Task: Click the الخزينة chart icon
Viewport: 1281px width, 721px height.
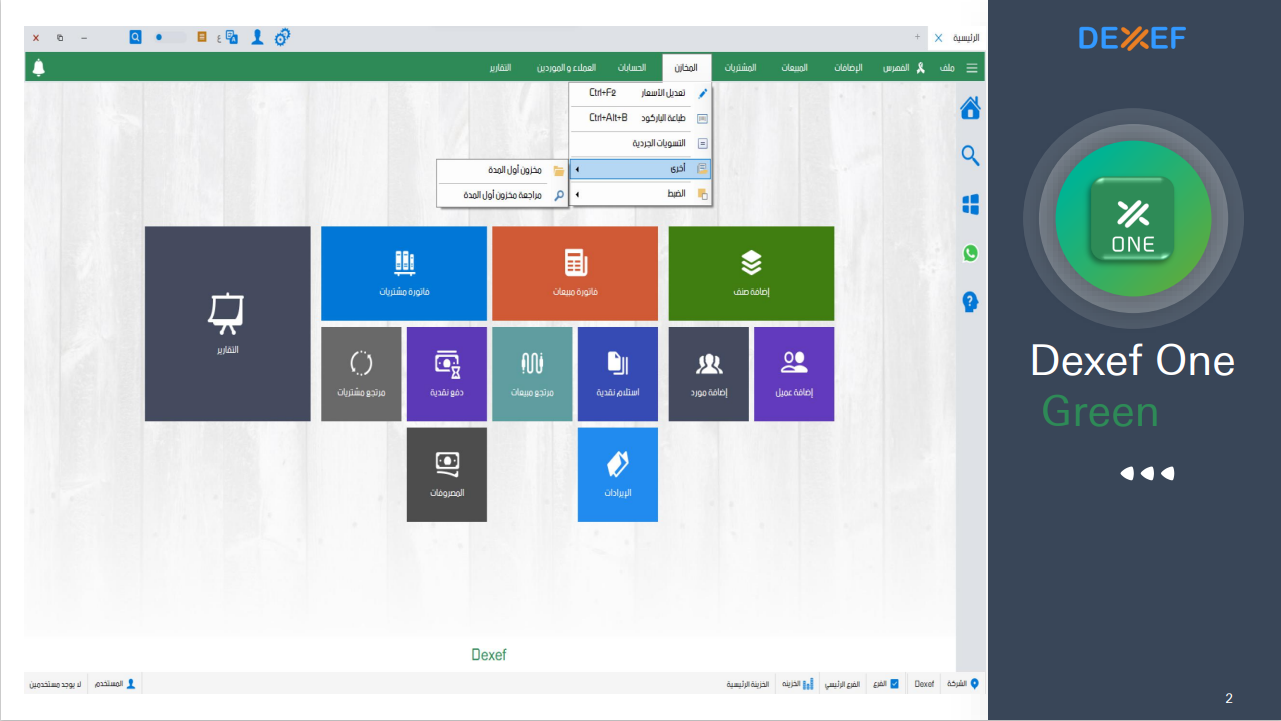Action: 808,684
